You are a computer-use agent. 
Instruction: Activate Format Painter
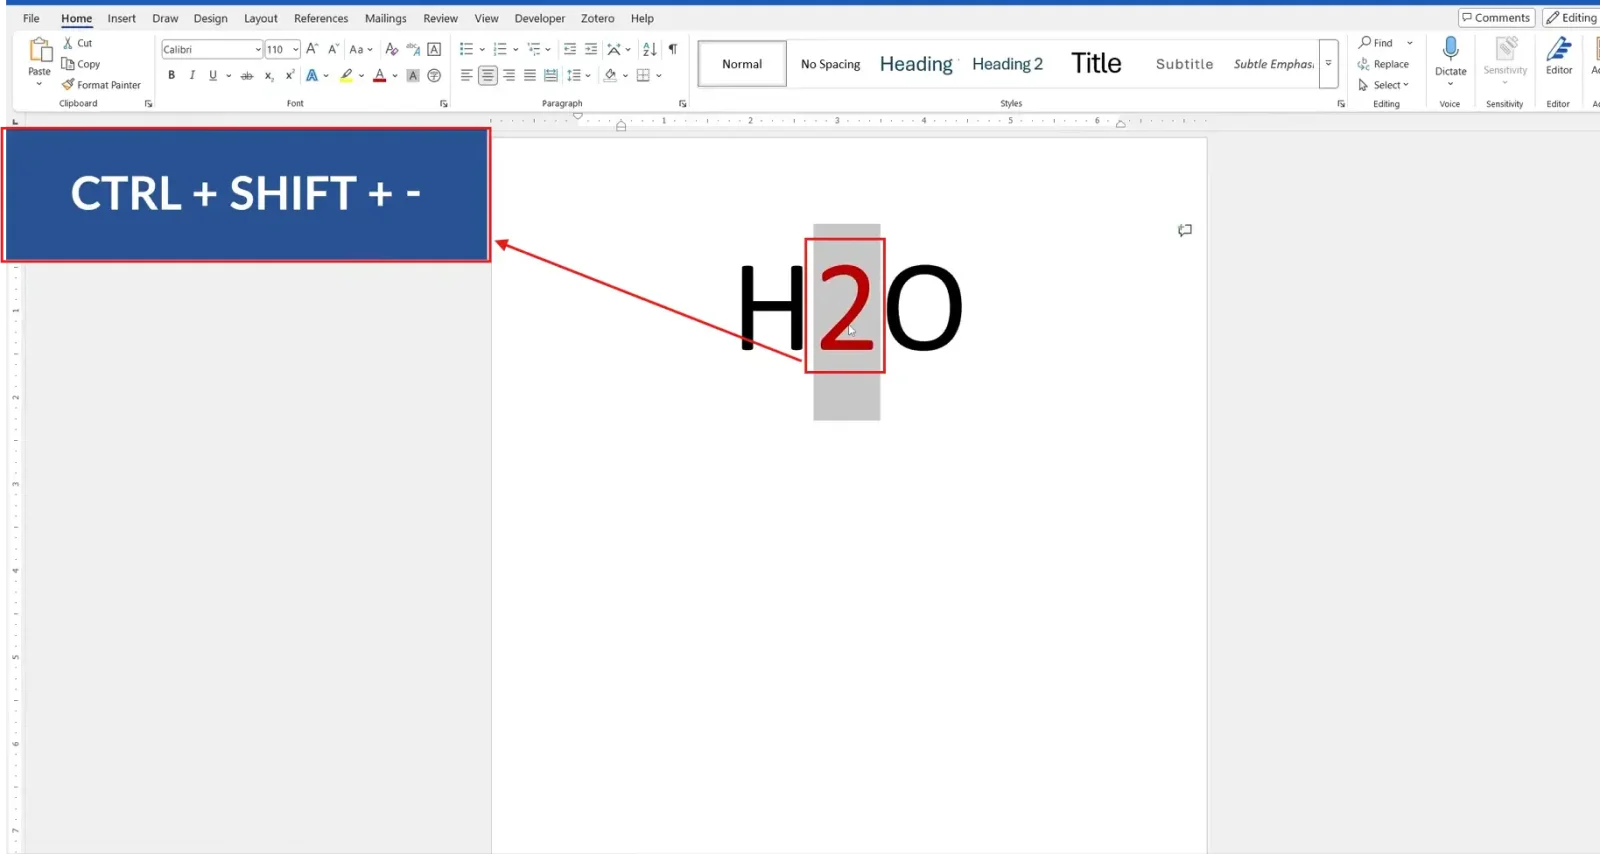point(101,85)
